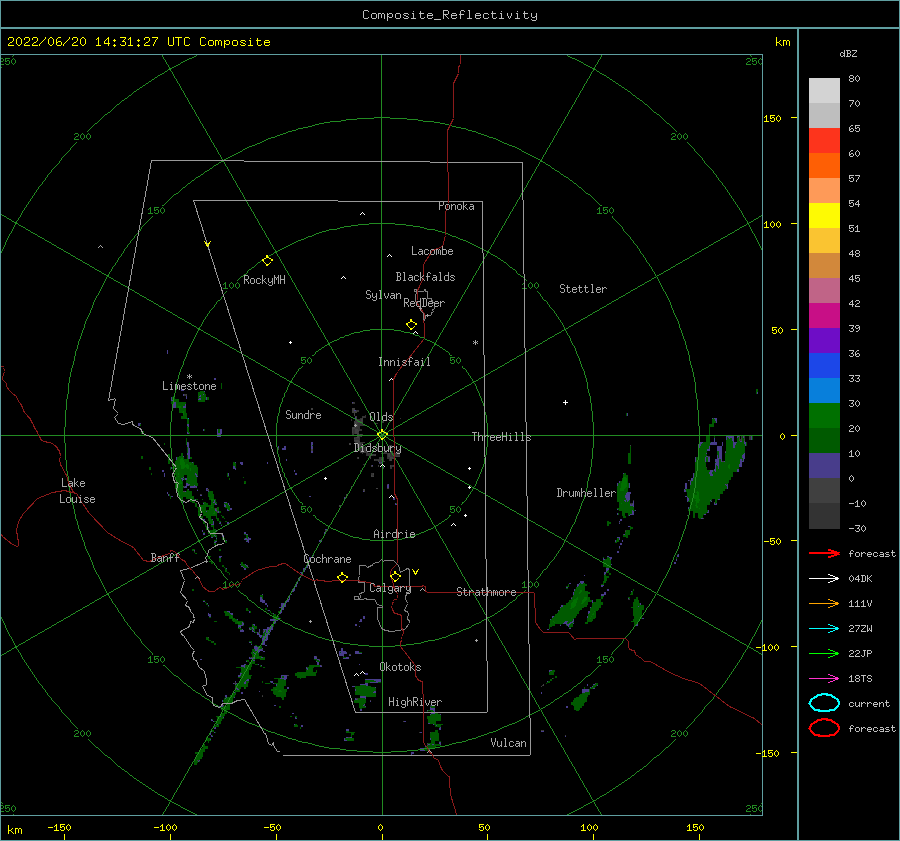Select the RockyMH label
This screenshot has height=841, width=900.
(264, 280)
